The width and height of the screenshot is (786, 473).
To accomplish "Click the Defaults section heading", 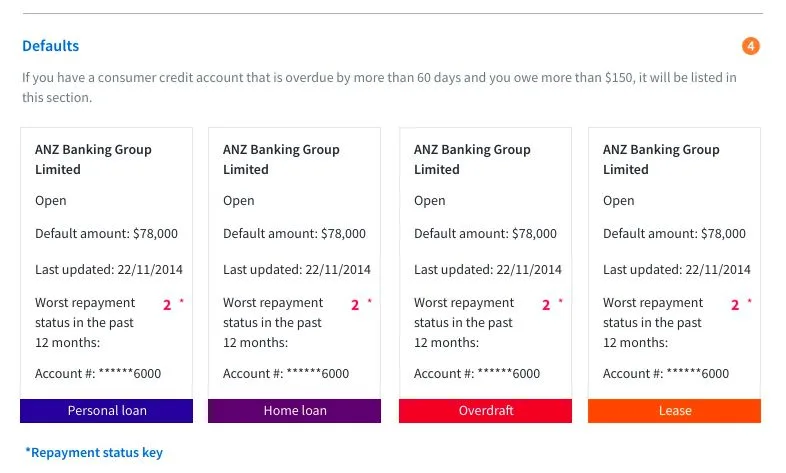I will click(50, 46).
